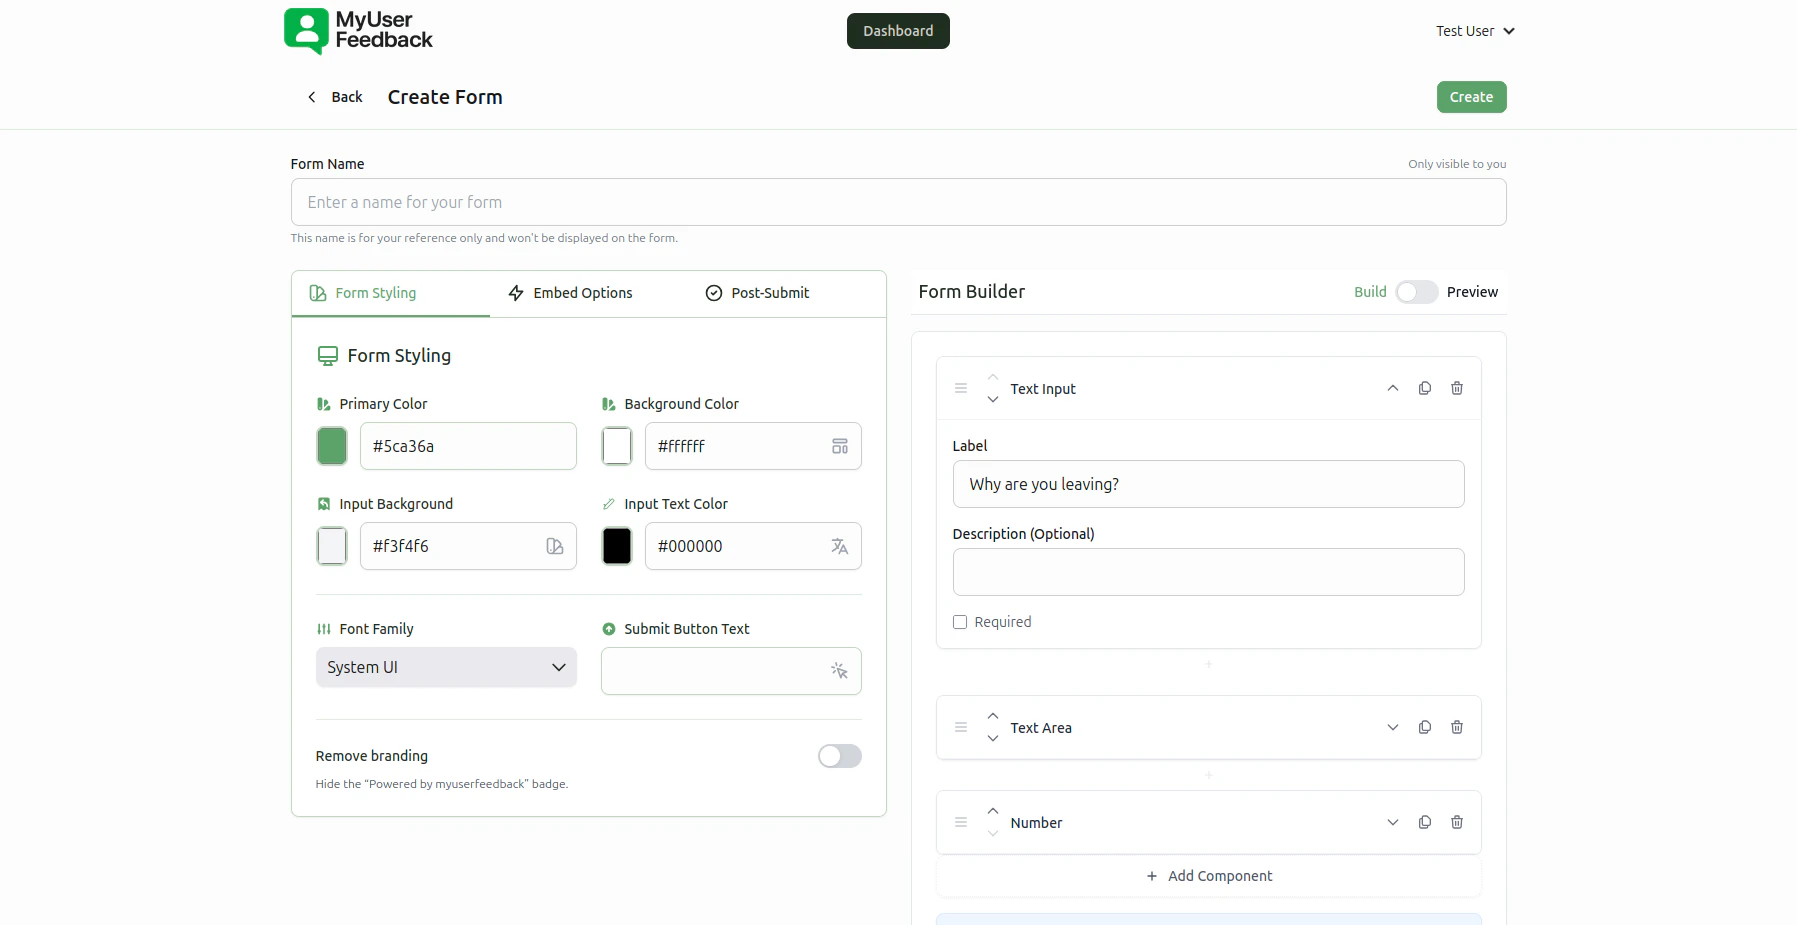Select the green Primary Color swatch

click(x=331, y=446)
